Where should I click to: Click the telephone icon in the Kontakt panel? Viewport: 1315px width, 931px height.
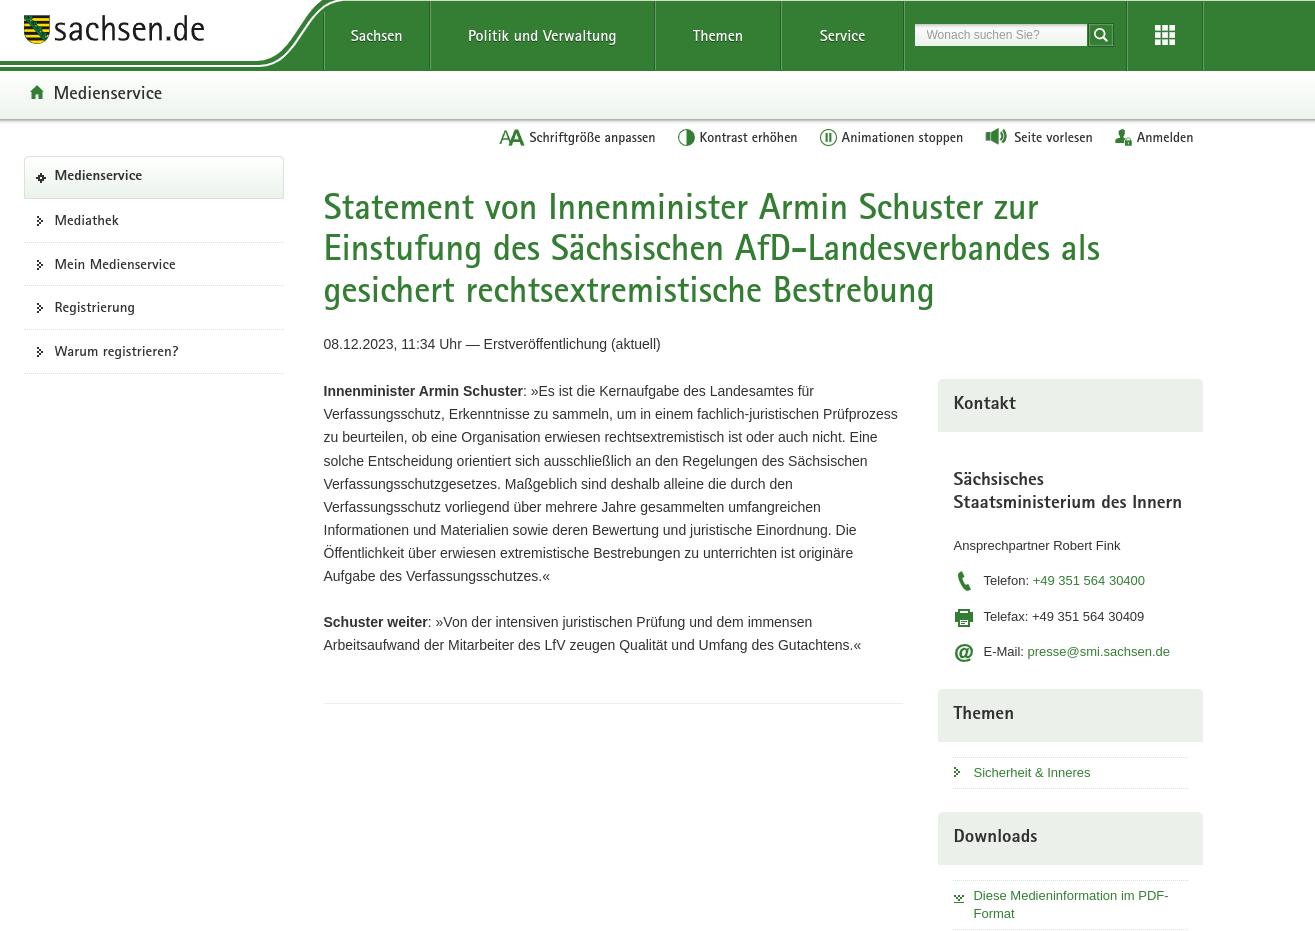pyautogui.click(x=963, y=581)
